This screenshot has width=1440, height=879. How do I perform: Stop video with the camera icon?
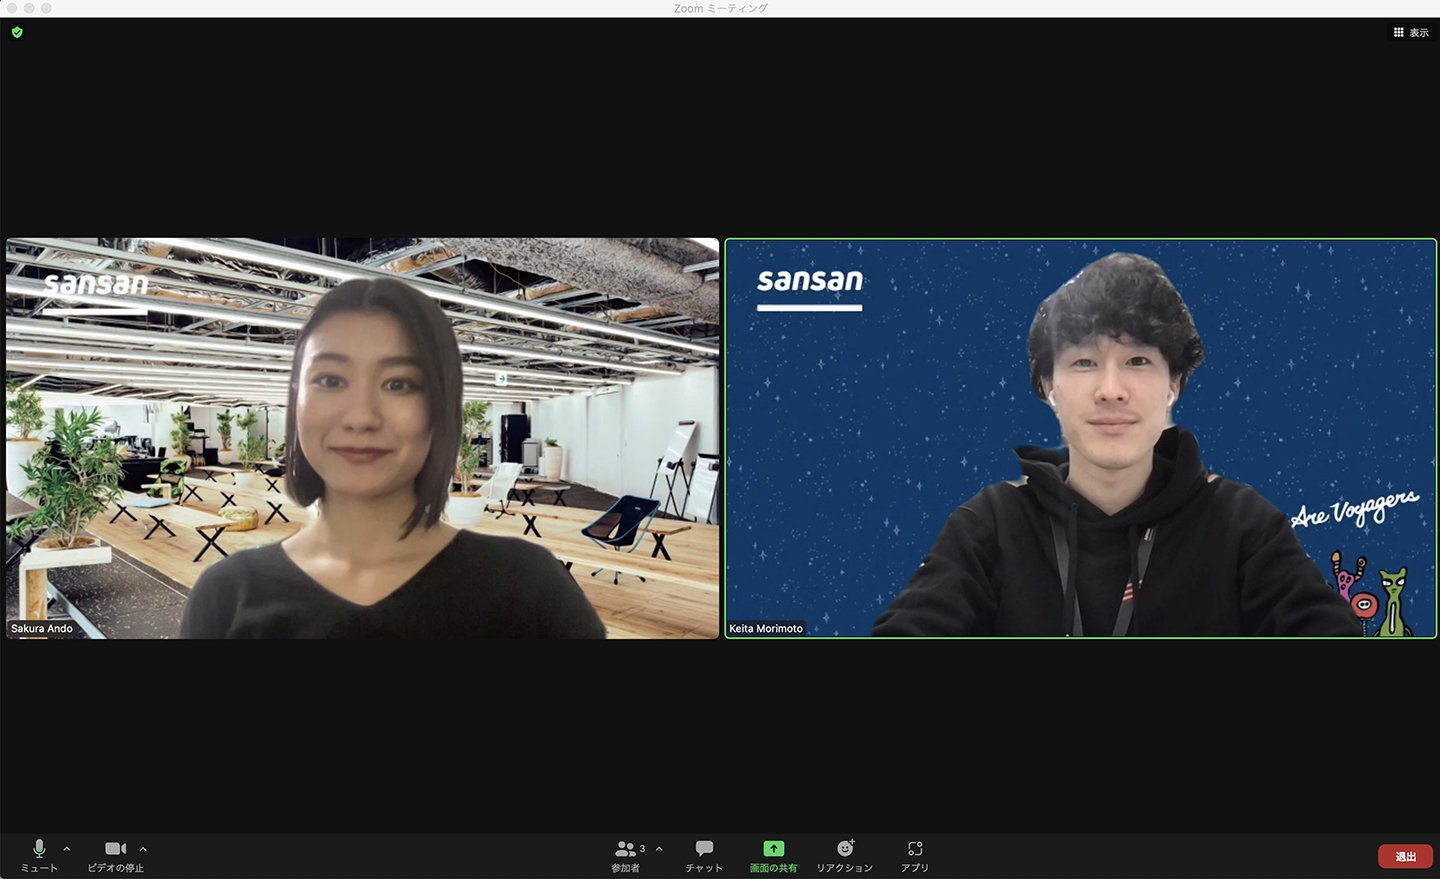coord(115,849)
